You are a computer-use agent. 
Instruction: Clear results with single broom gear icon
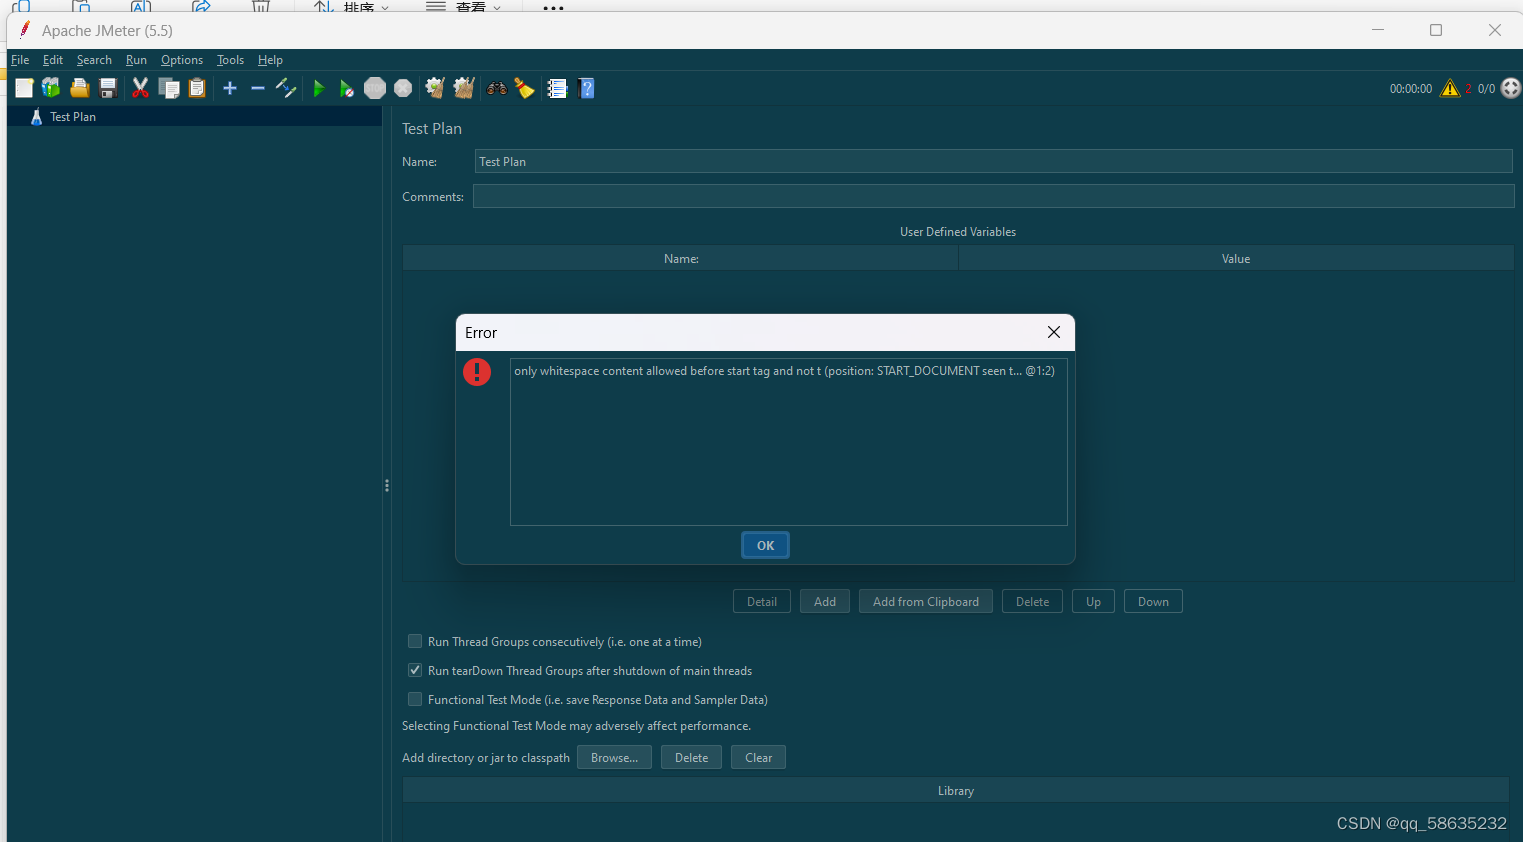click(435, 88)
